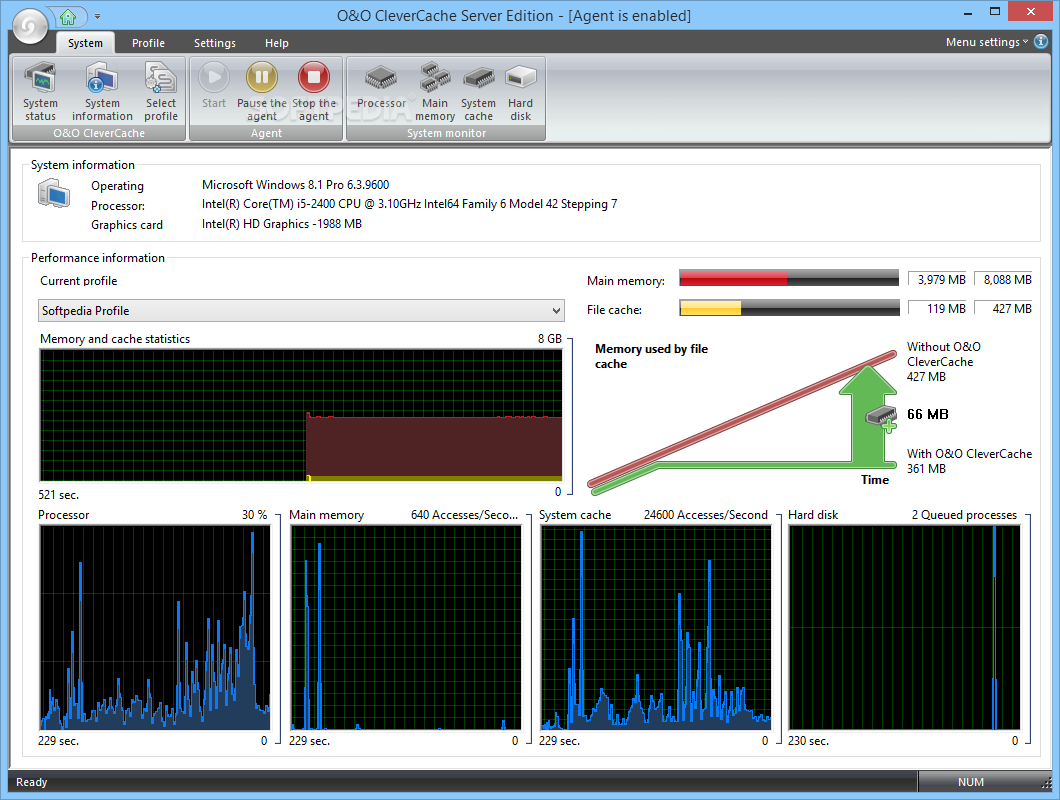Click the Intel HD Graphics card text
The image size is (1060, 800).
281,223
